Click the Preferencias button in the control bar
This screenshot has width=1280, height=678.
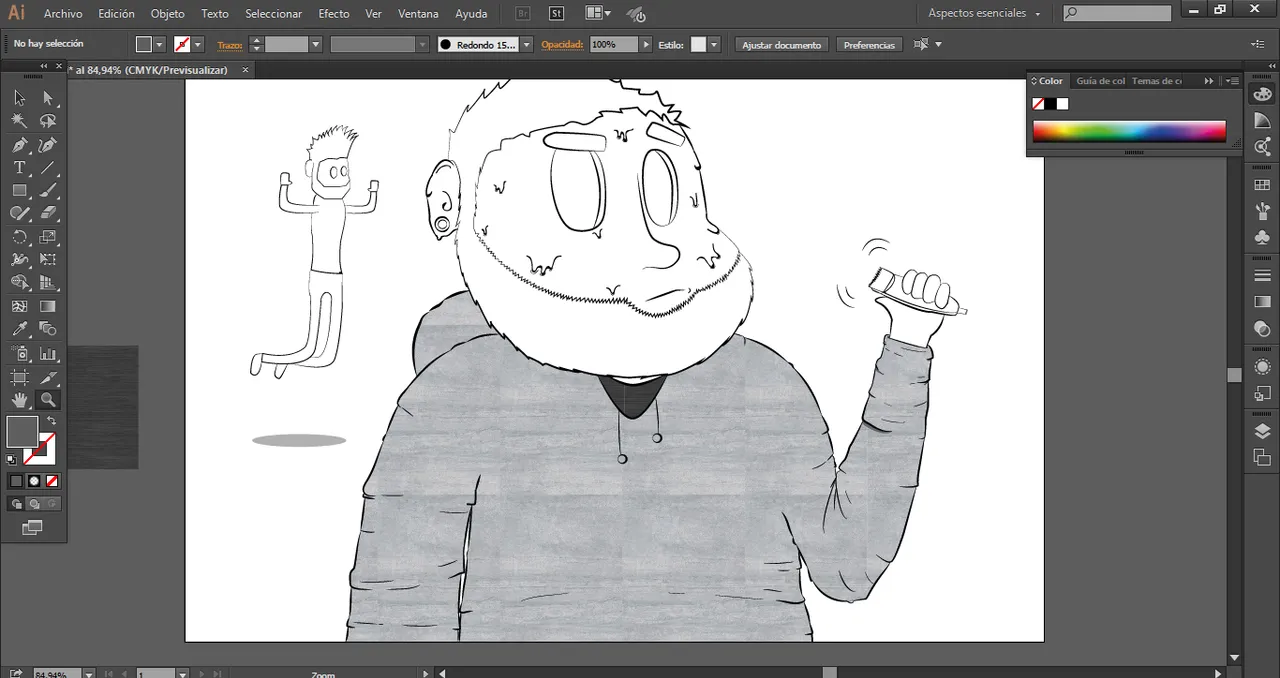(x=868, y=44)
